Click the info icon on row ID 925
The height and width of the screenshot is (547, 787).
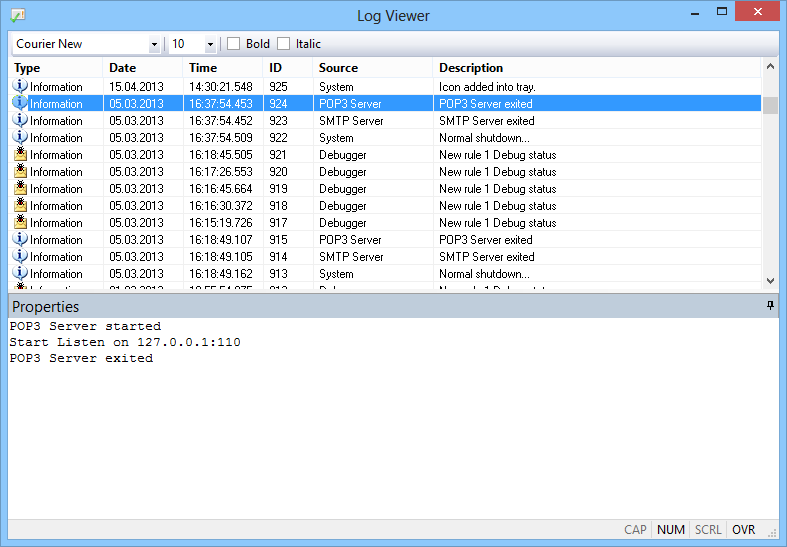click(20, 86)
